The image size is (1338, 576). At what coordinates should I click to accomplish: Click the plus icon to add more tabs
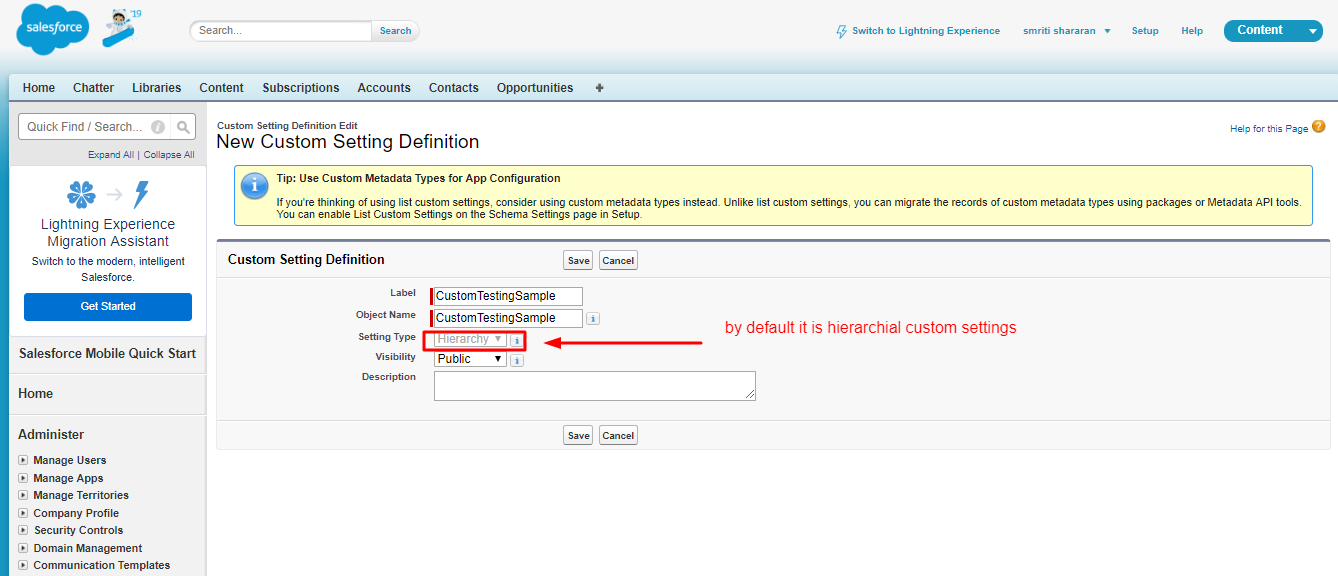(598, 88)
